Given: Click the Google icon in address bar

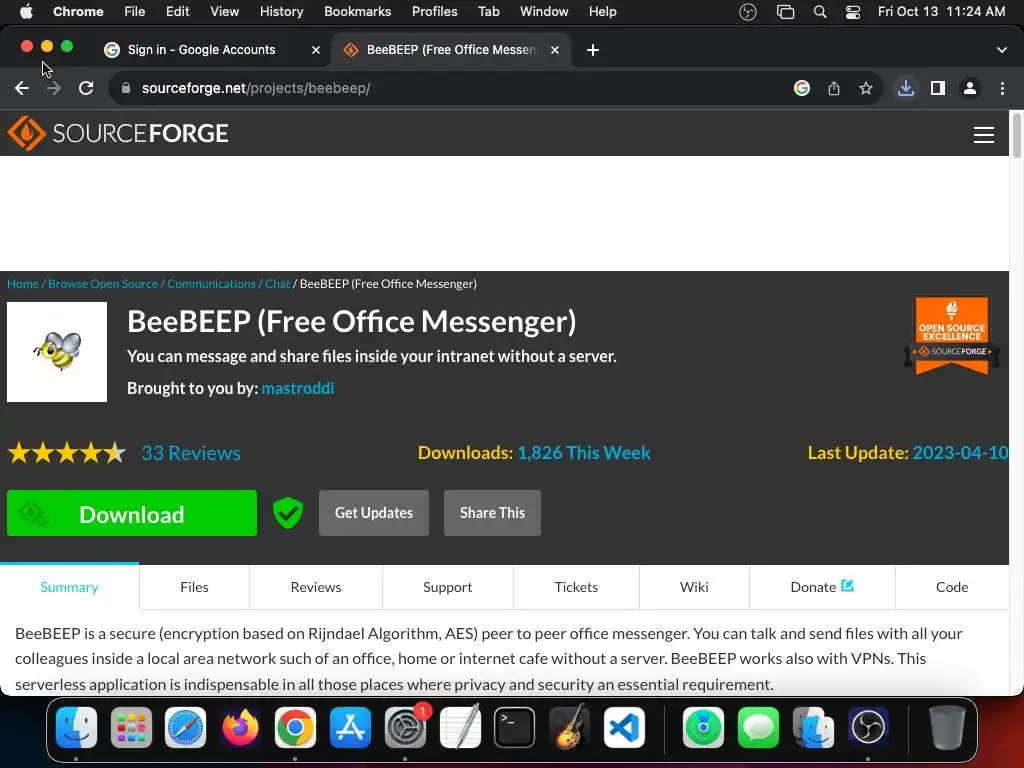Looking at the screenshot, I should click(802, 88).
